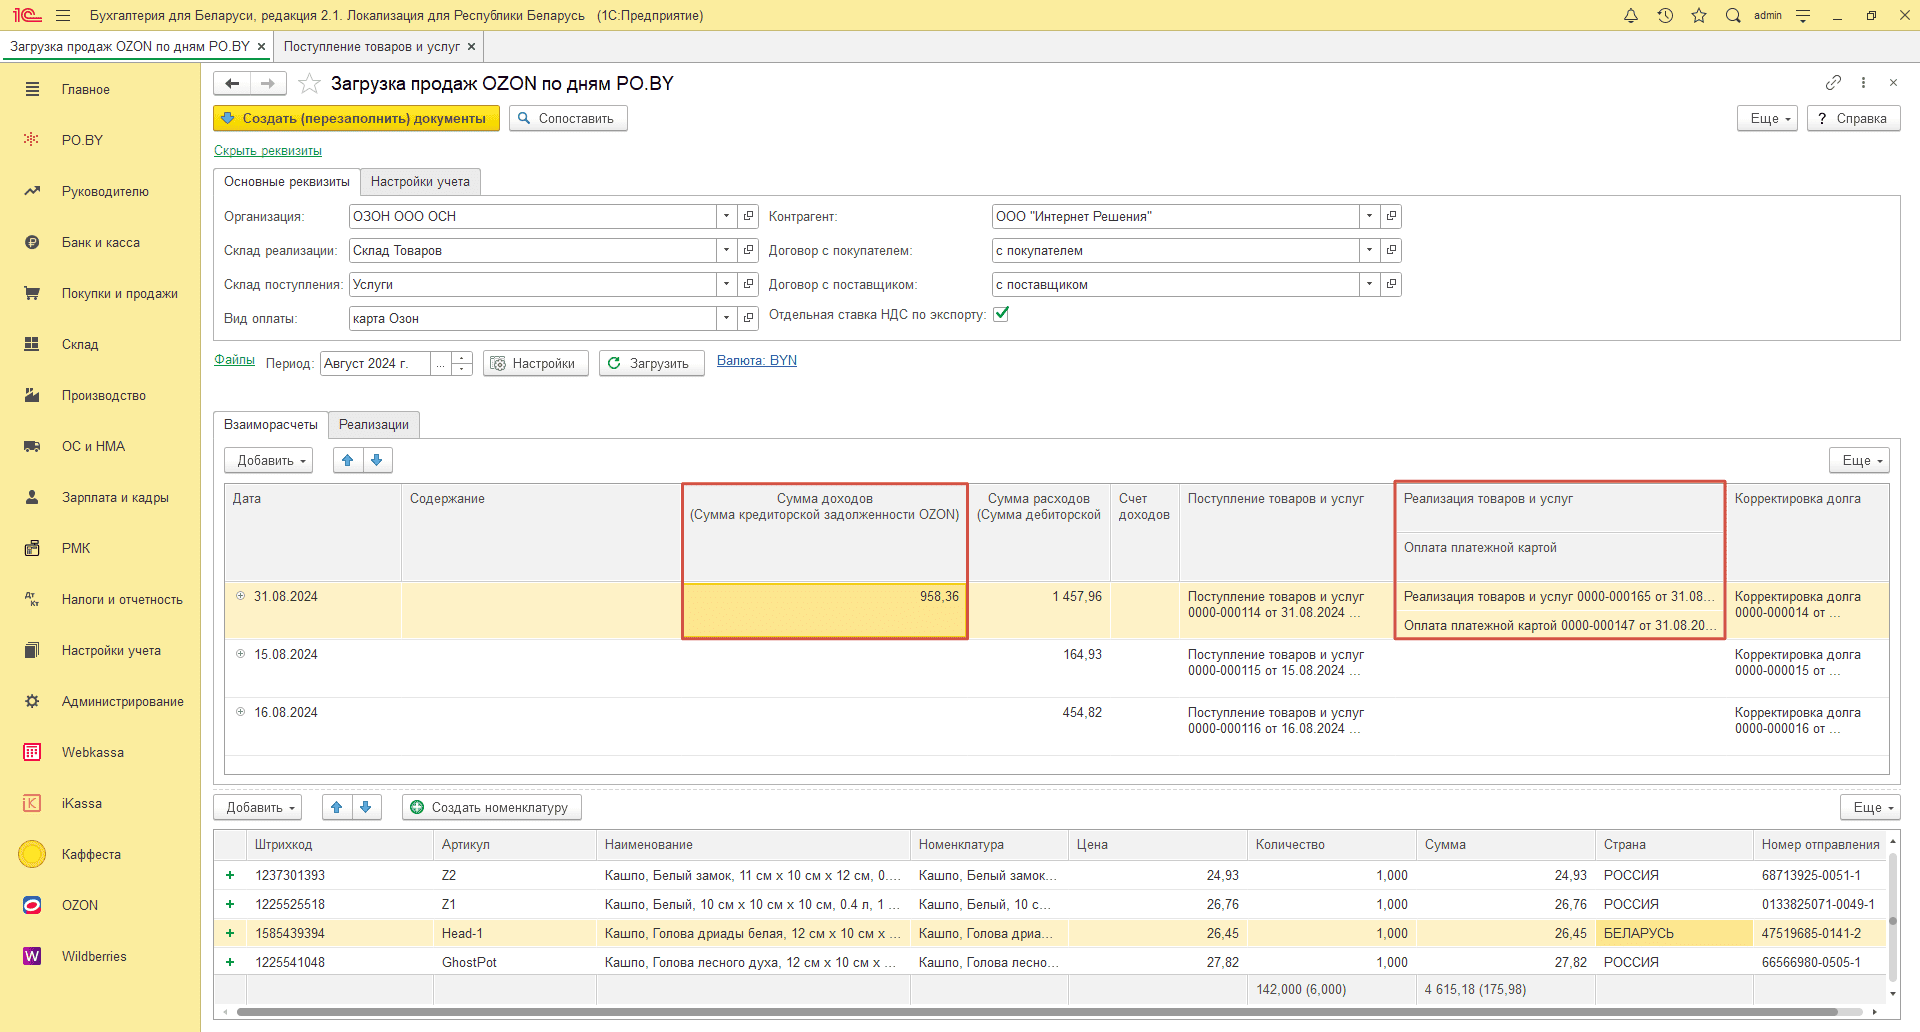Toggle Отдельная ставка НДС по экспорту checkbox
Image resolution: width=1920 pixels, height=1032 pixels.
coord(1001,314)
